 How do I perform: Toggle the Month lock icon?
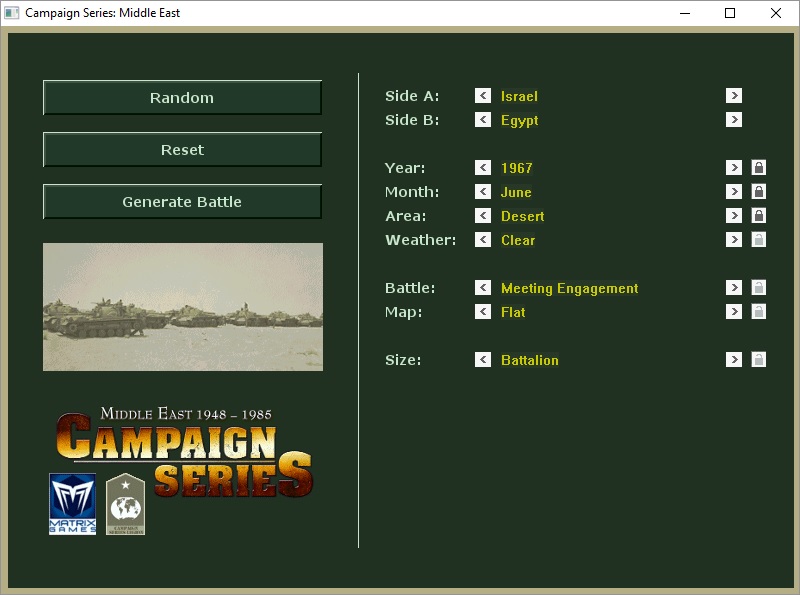759,191
